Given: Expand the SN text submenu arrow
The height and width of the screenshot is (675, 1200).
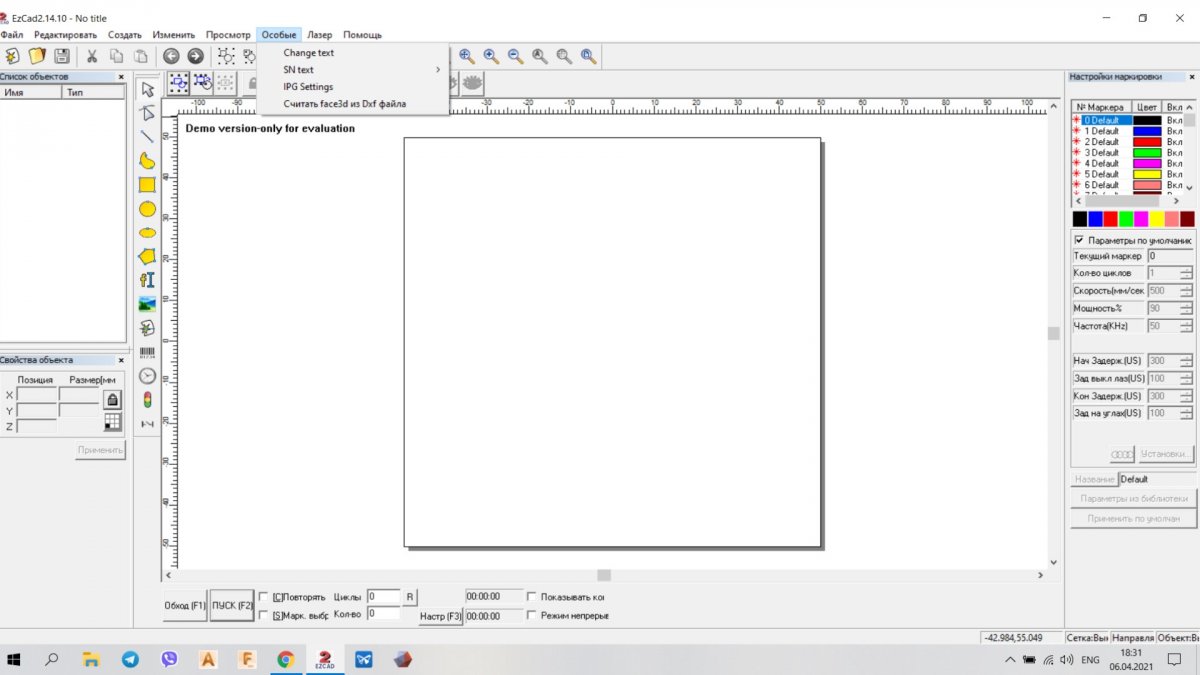Looking at the screenshot, I should pyautogui.click(x=437, y=70).
